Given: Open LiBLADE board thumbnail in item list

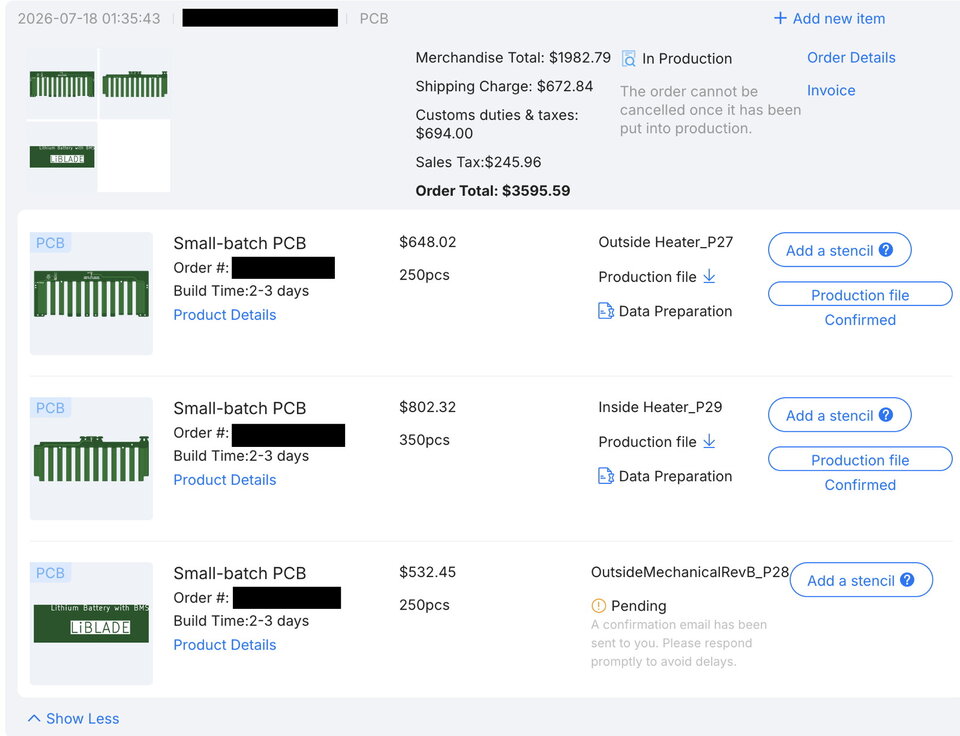Looking at the screenshot, I should point(91,623).
